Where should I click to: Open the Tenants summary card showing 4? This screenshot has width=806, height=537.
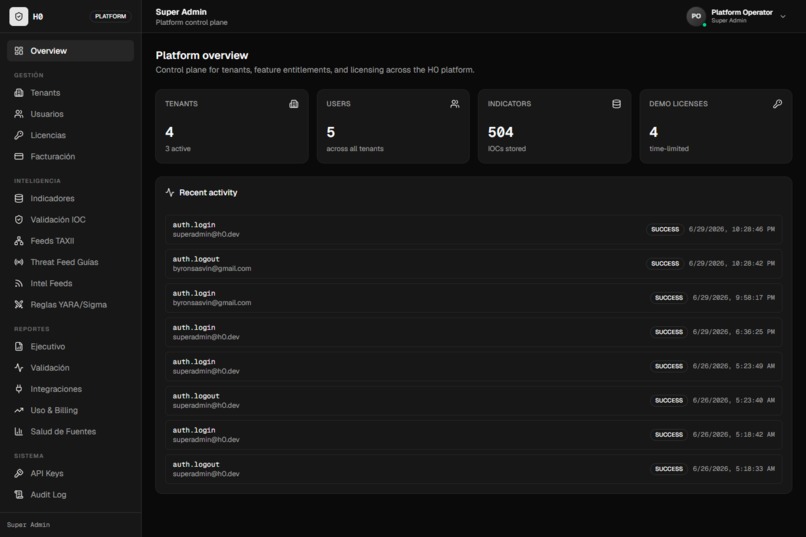click(x=232, y=126)
